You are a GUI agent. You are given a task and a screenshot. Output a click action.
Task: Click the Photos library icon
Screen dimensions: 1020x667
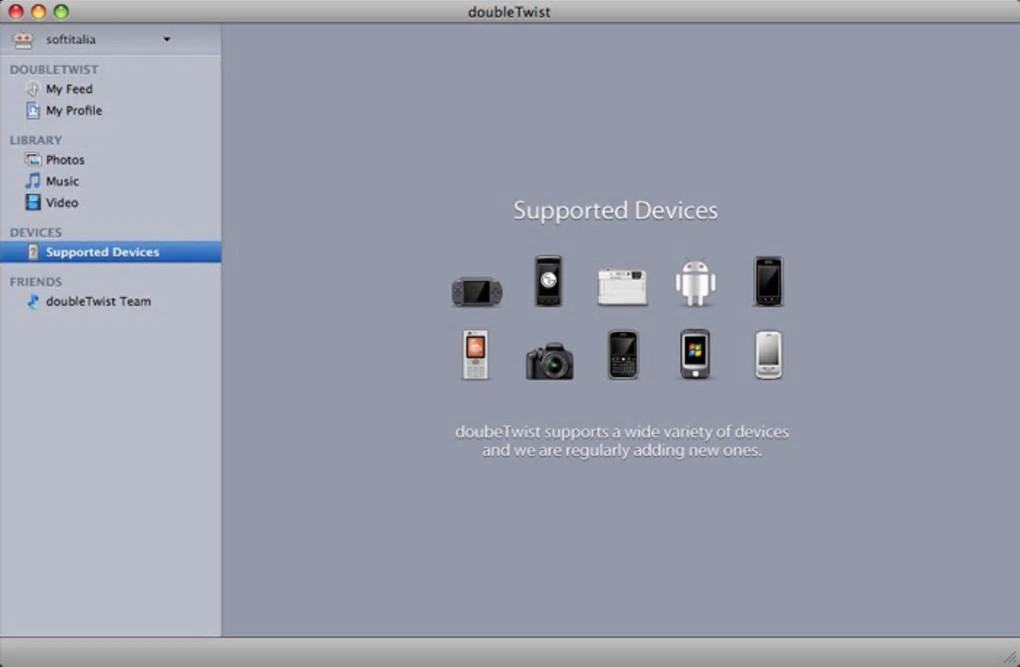(x=33, y=159)
